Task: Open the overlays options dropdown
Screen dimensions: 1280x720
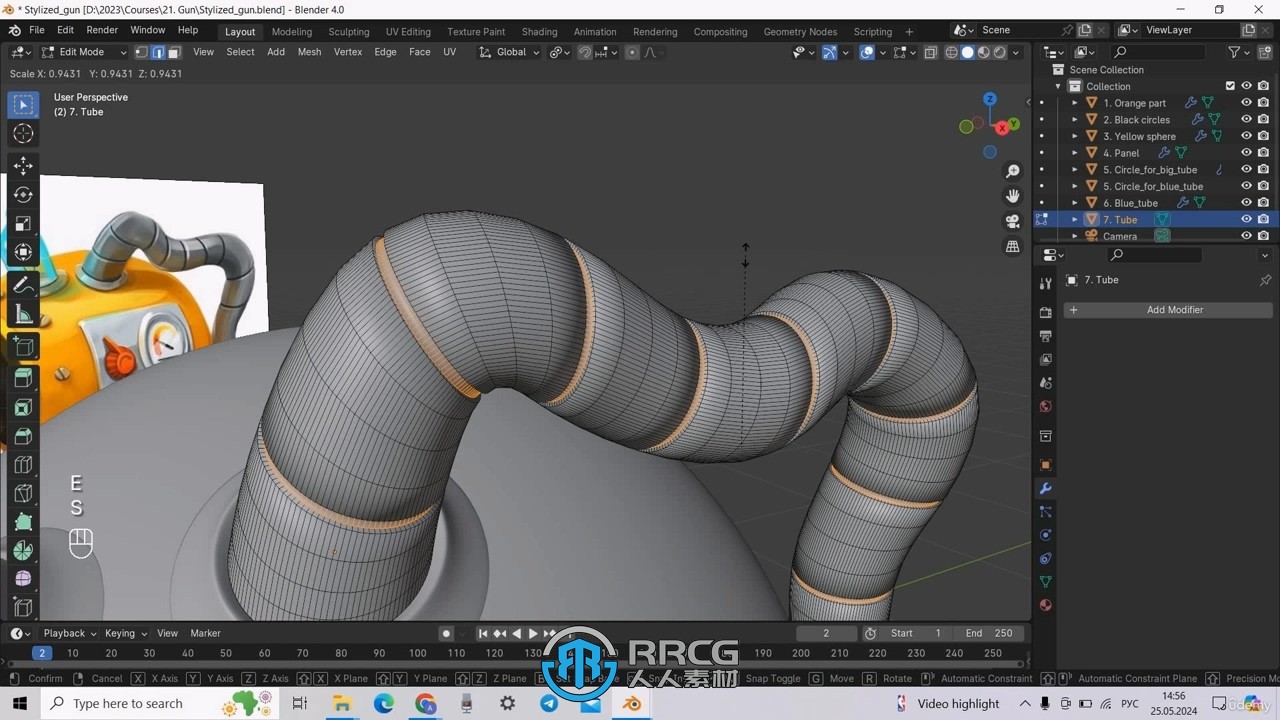Action: pos(882,52)
